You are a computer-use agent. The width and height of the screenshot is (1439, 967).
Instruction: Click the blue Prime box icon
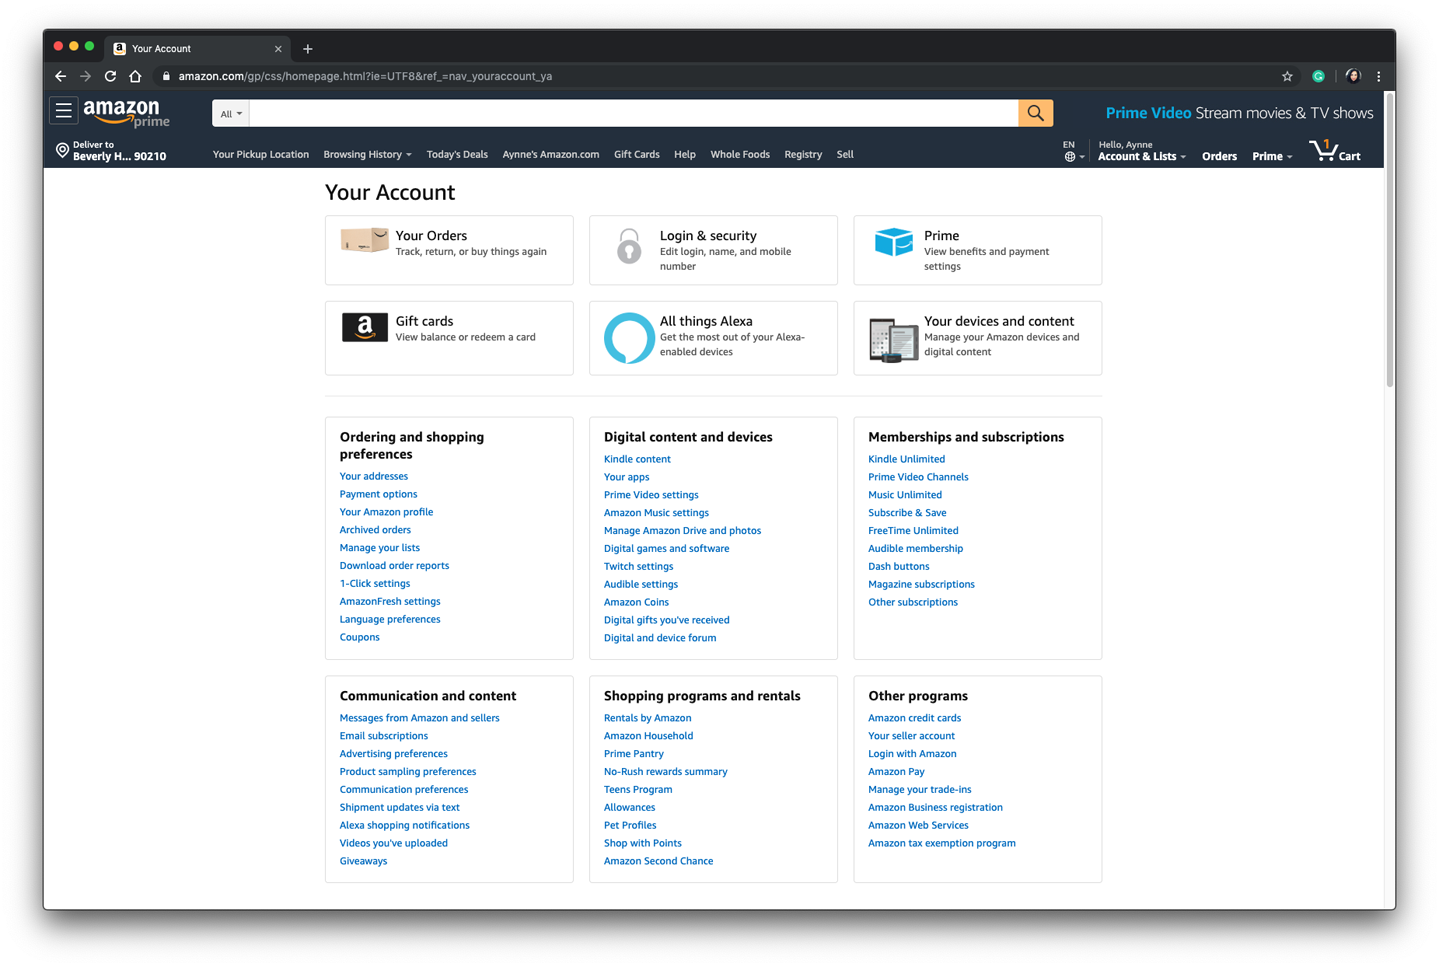click(x=893, y=242)
